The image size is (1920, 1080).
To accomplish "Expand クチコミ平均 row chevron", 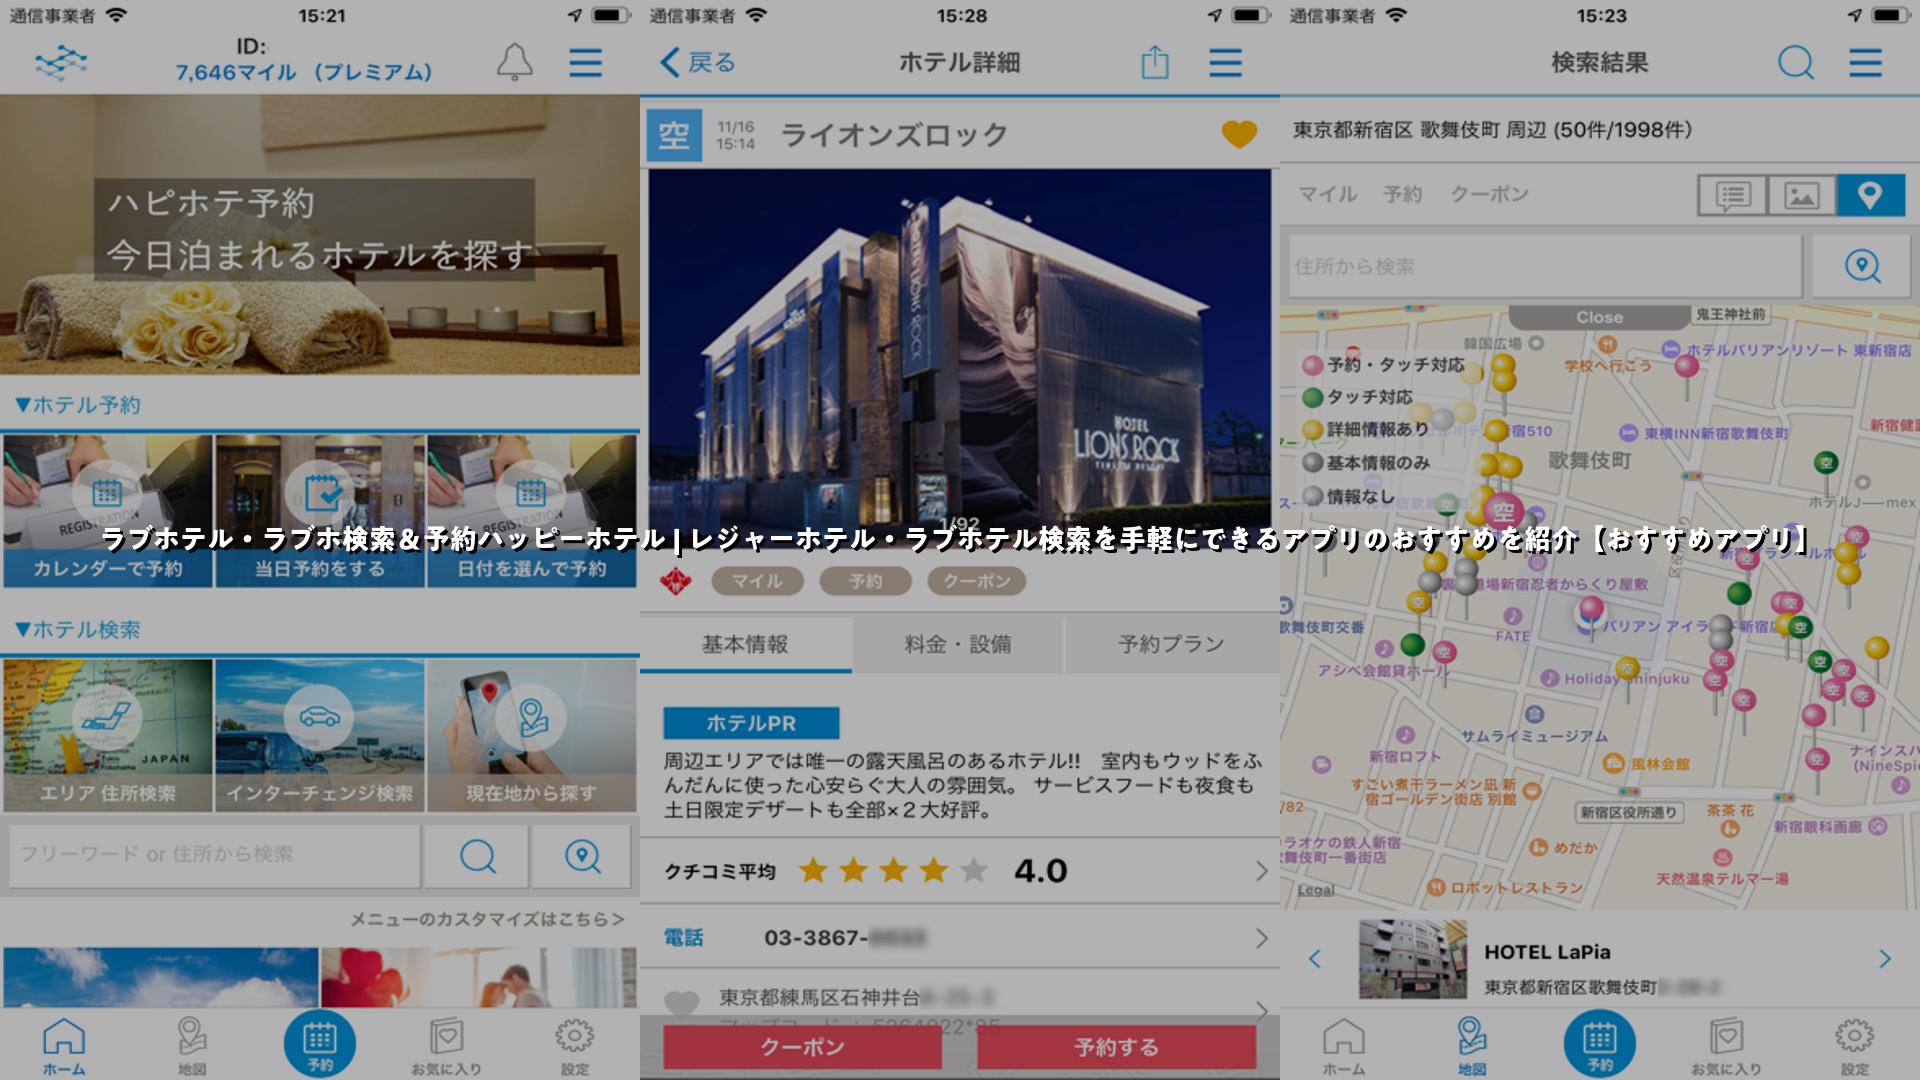I will point(1262,871).
